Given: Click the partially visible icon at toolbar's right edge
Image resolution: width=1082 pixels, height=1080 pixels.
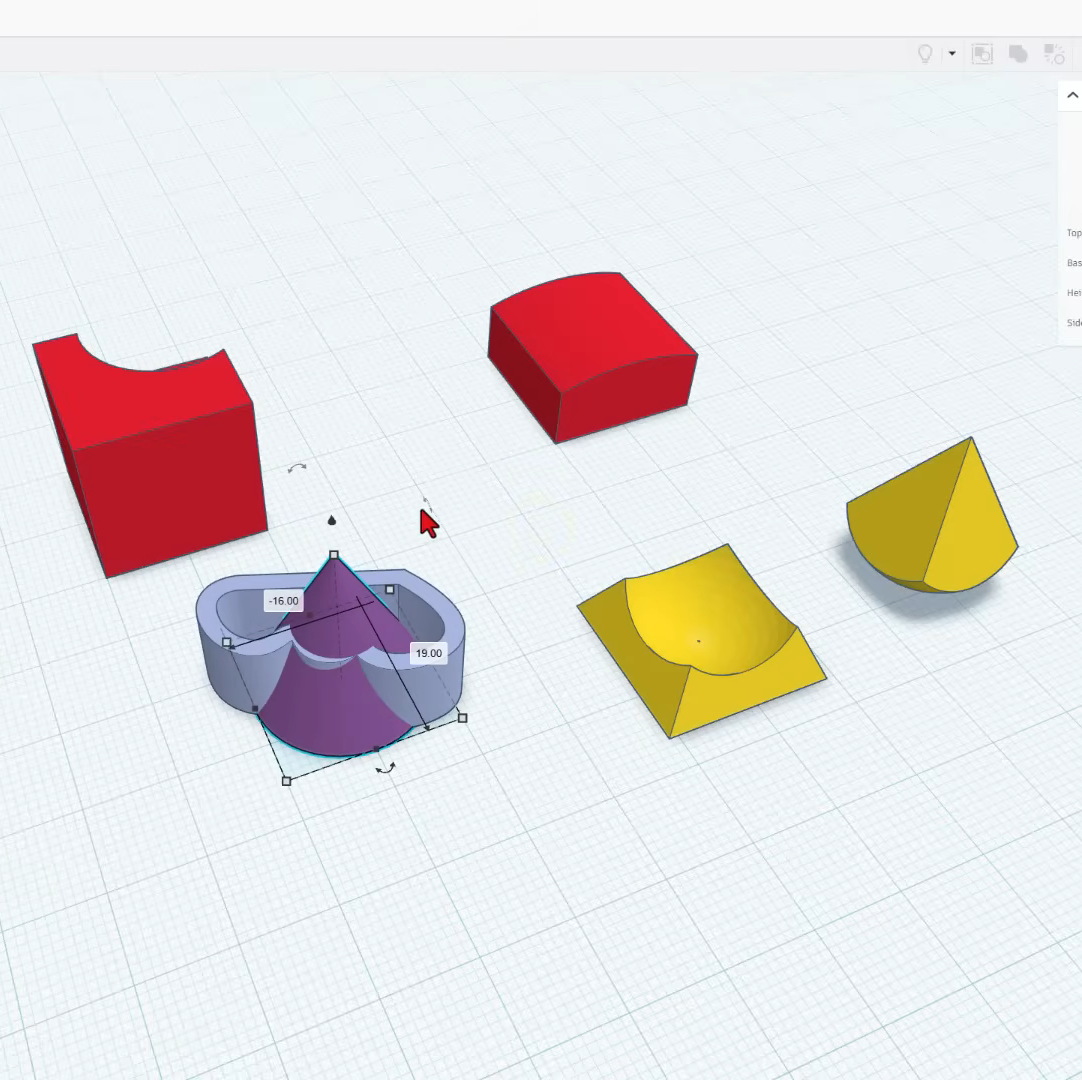Looking at the screenshot, I should (1054, 54).
